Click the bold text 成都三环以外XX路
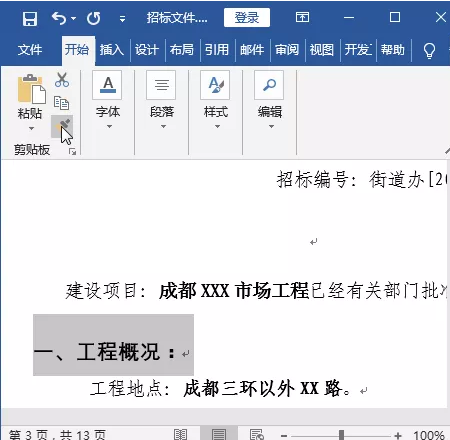 (263, 389)
